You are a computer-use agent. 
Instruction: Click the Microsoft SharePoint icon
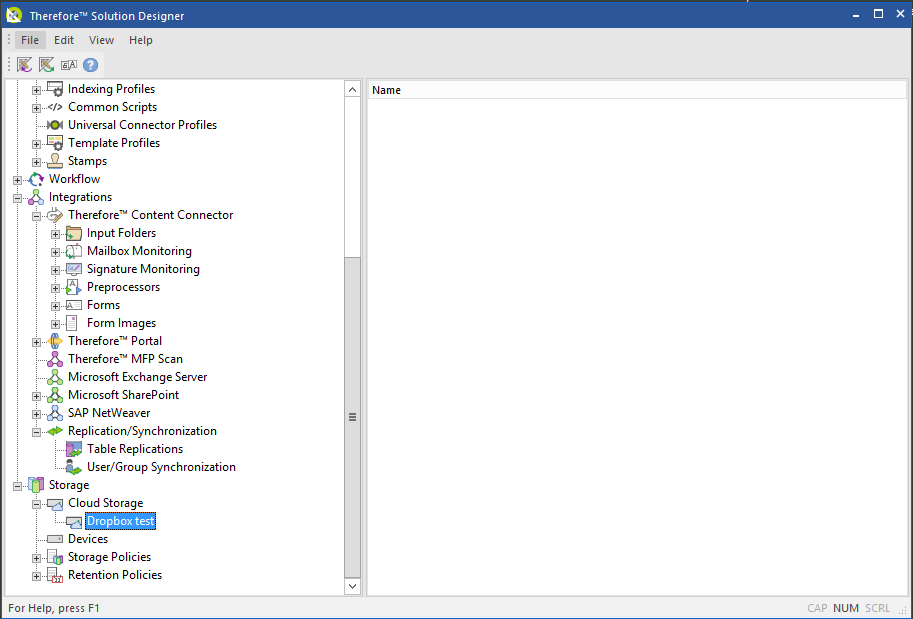coord(54,394)
